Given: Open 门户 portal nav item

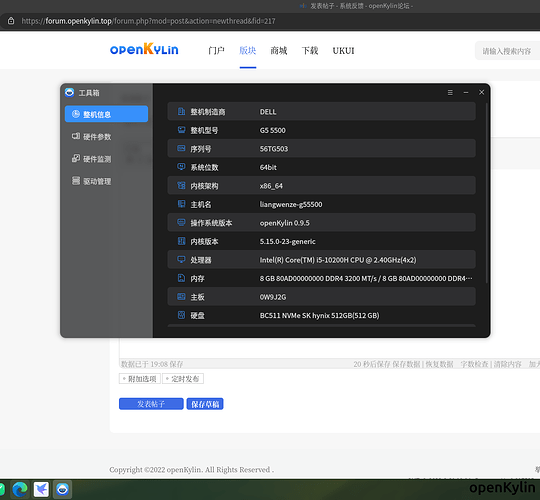Looking at the screenshot, I should tap(216, 51).
